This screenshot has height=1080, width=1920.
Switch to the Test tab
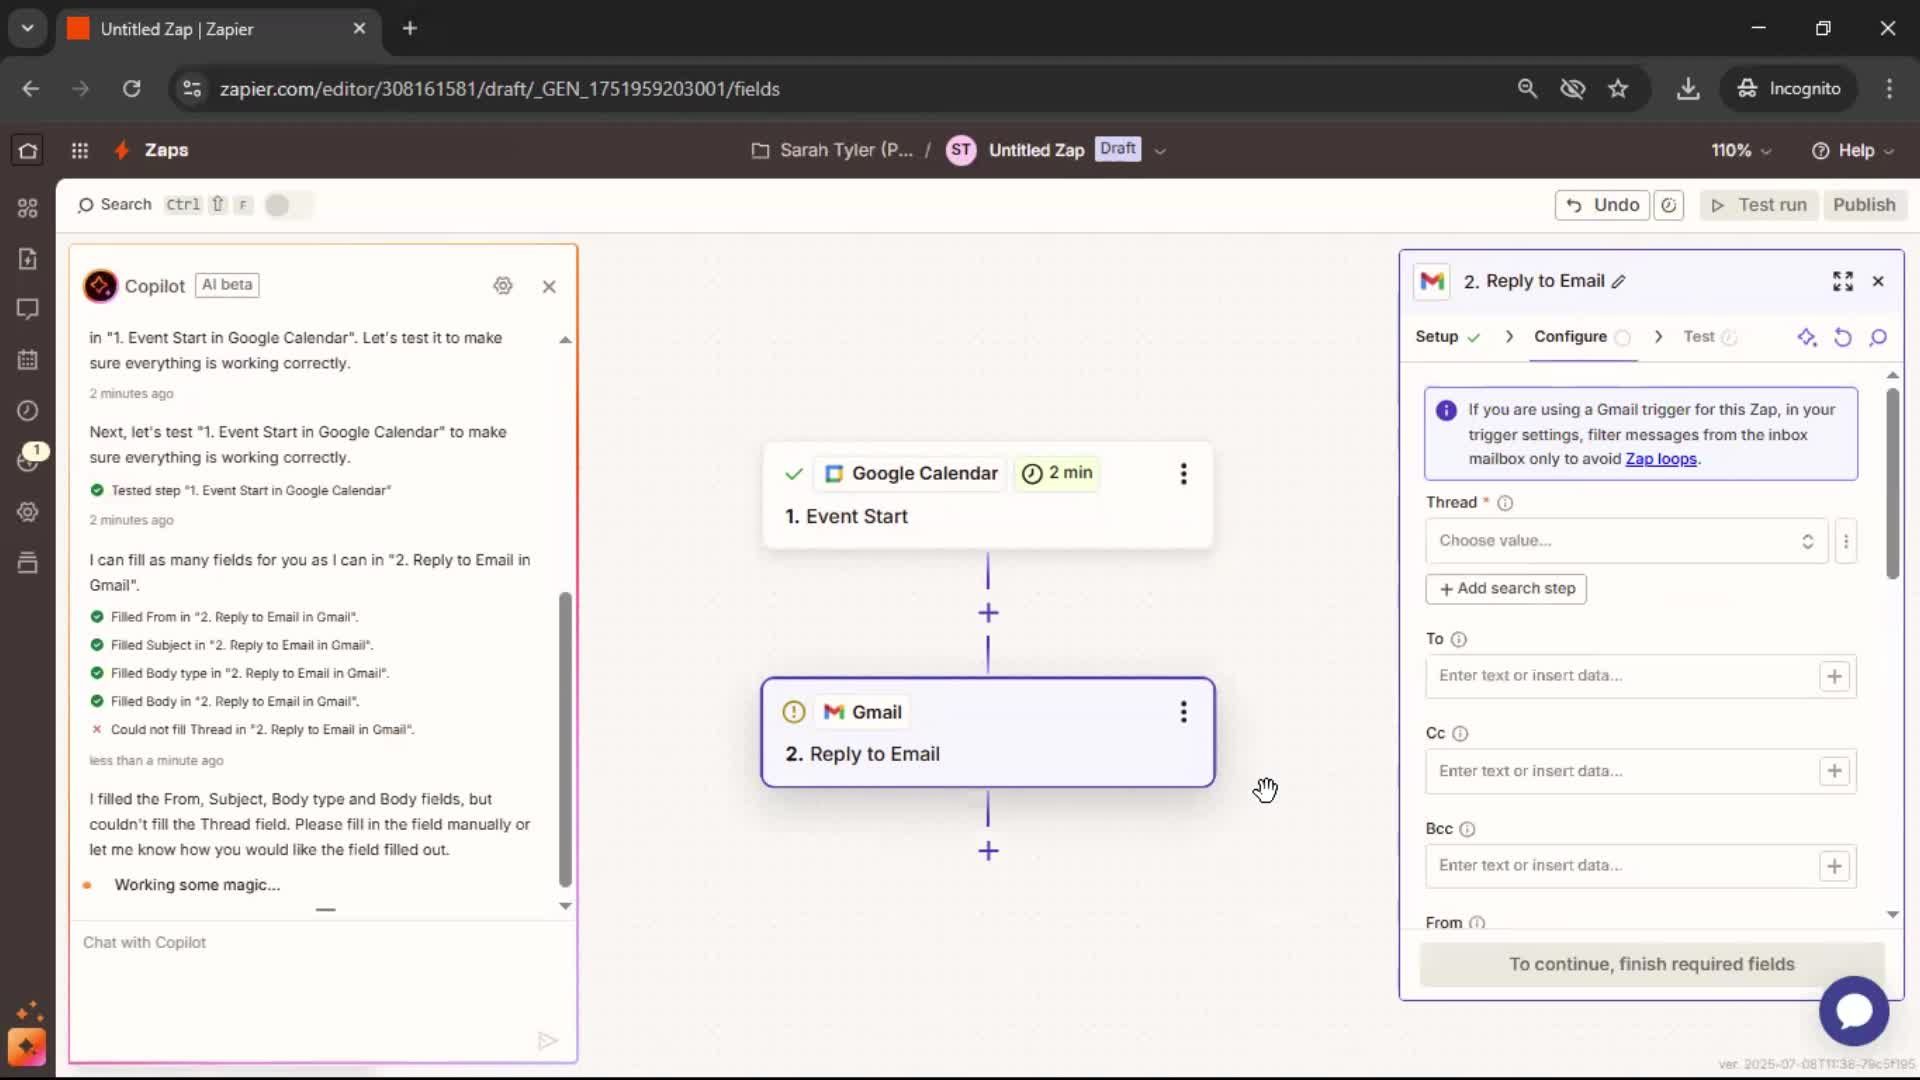pyautogui.click(x=1710, y=337)
